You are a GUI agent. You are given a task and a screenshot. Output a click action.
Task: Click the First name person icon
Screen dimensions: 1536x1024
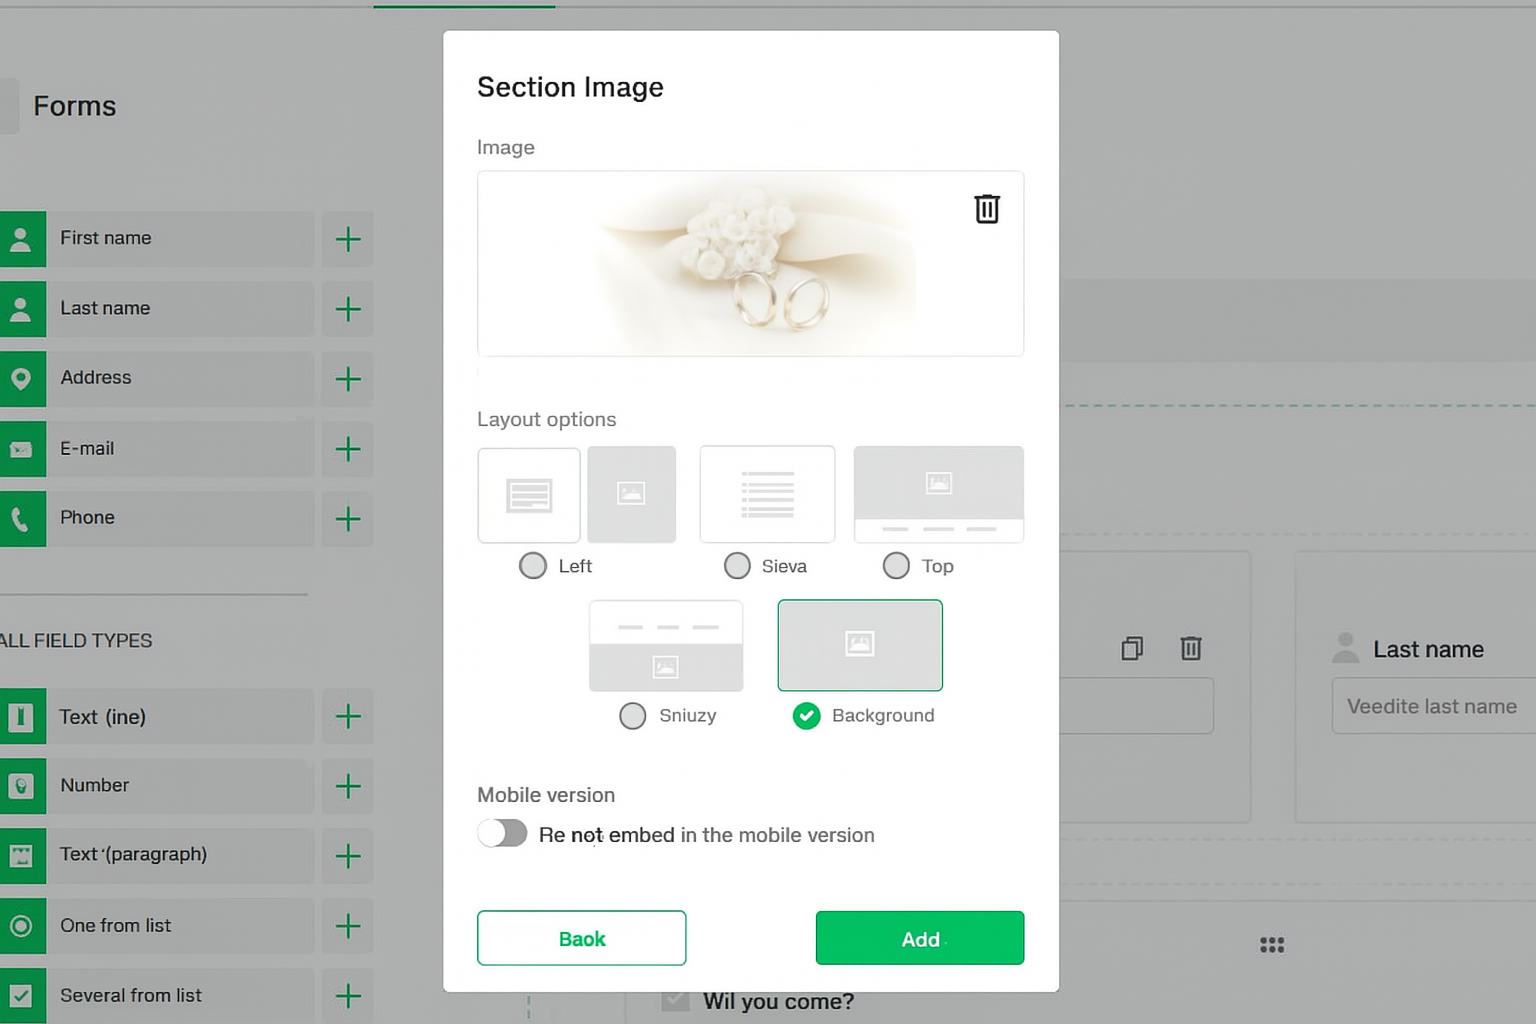click(21, 239)
